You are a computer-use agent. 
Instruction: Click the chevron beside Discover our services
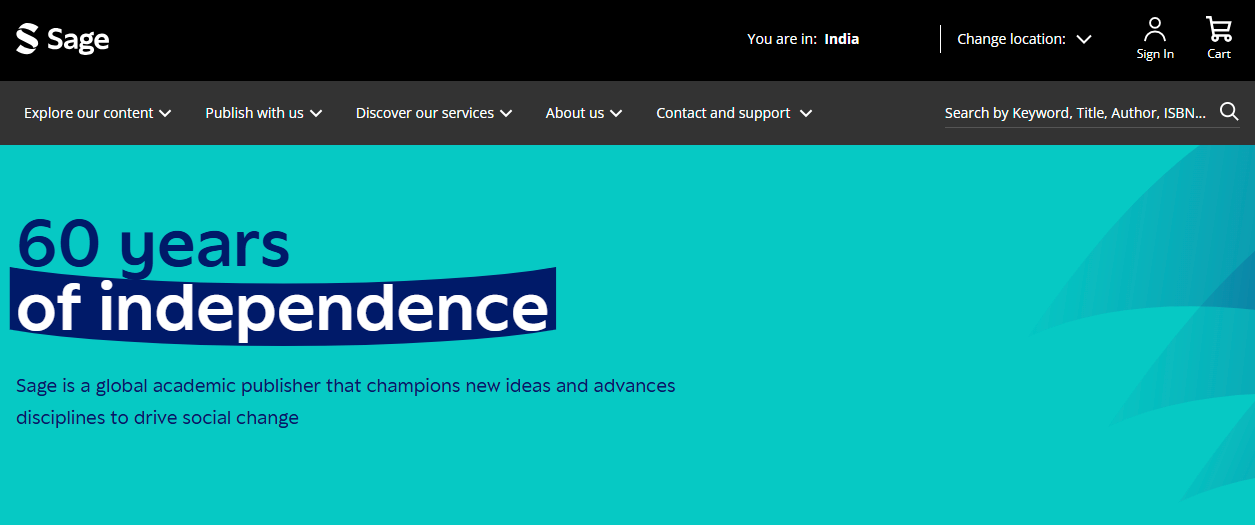coord(506,113)
